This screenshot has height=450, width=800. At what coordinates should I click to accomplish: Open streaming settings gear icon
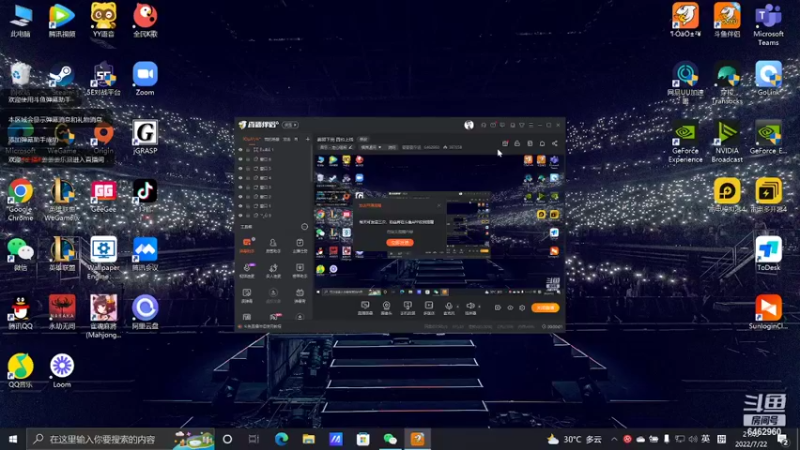[522, 308]
